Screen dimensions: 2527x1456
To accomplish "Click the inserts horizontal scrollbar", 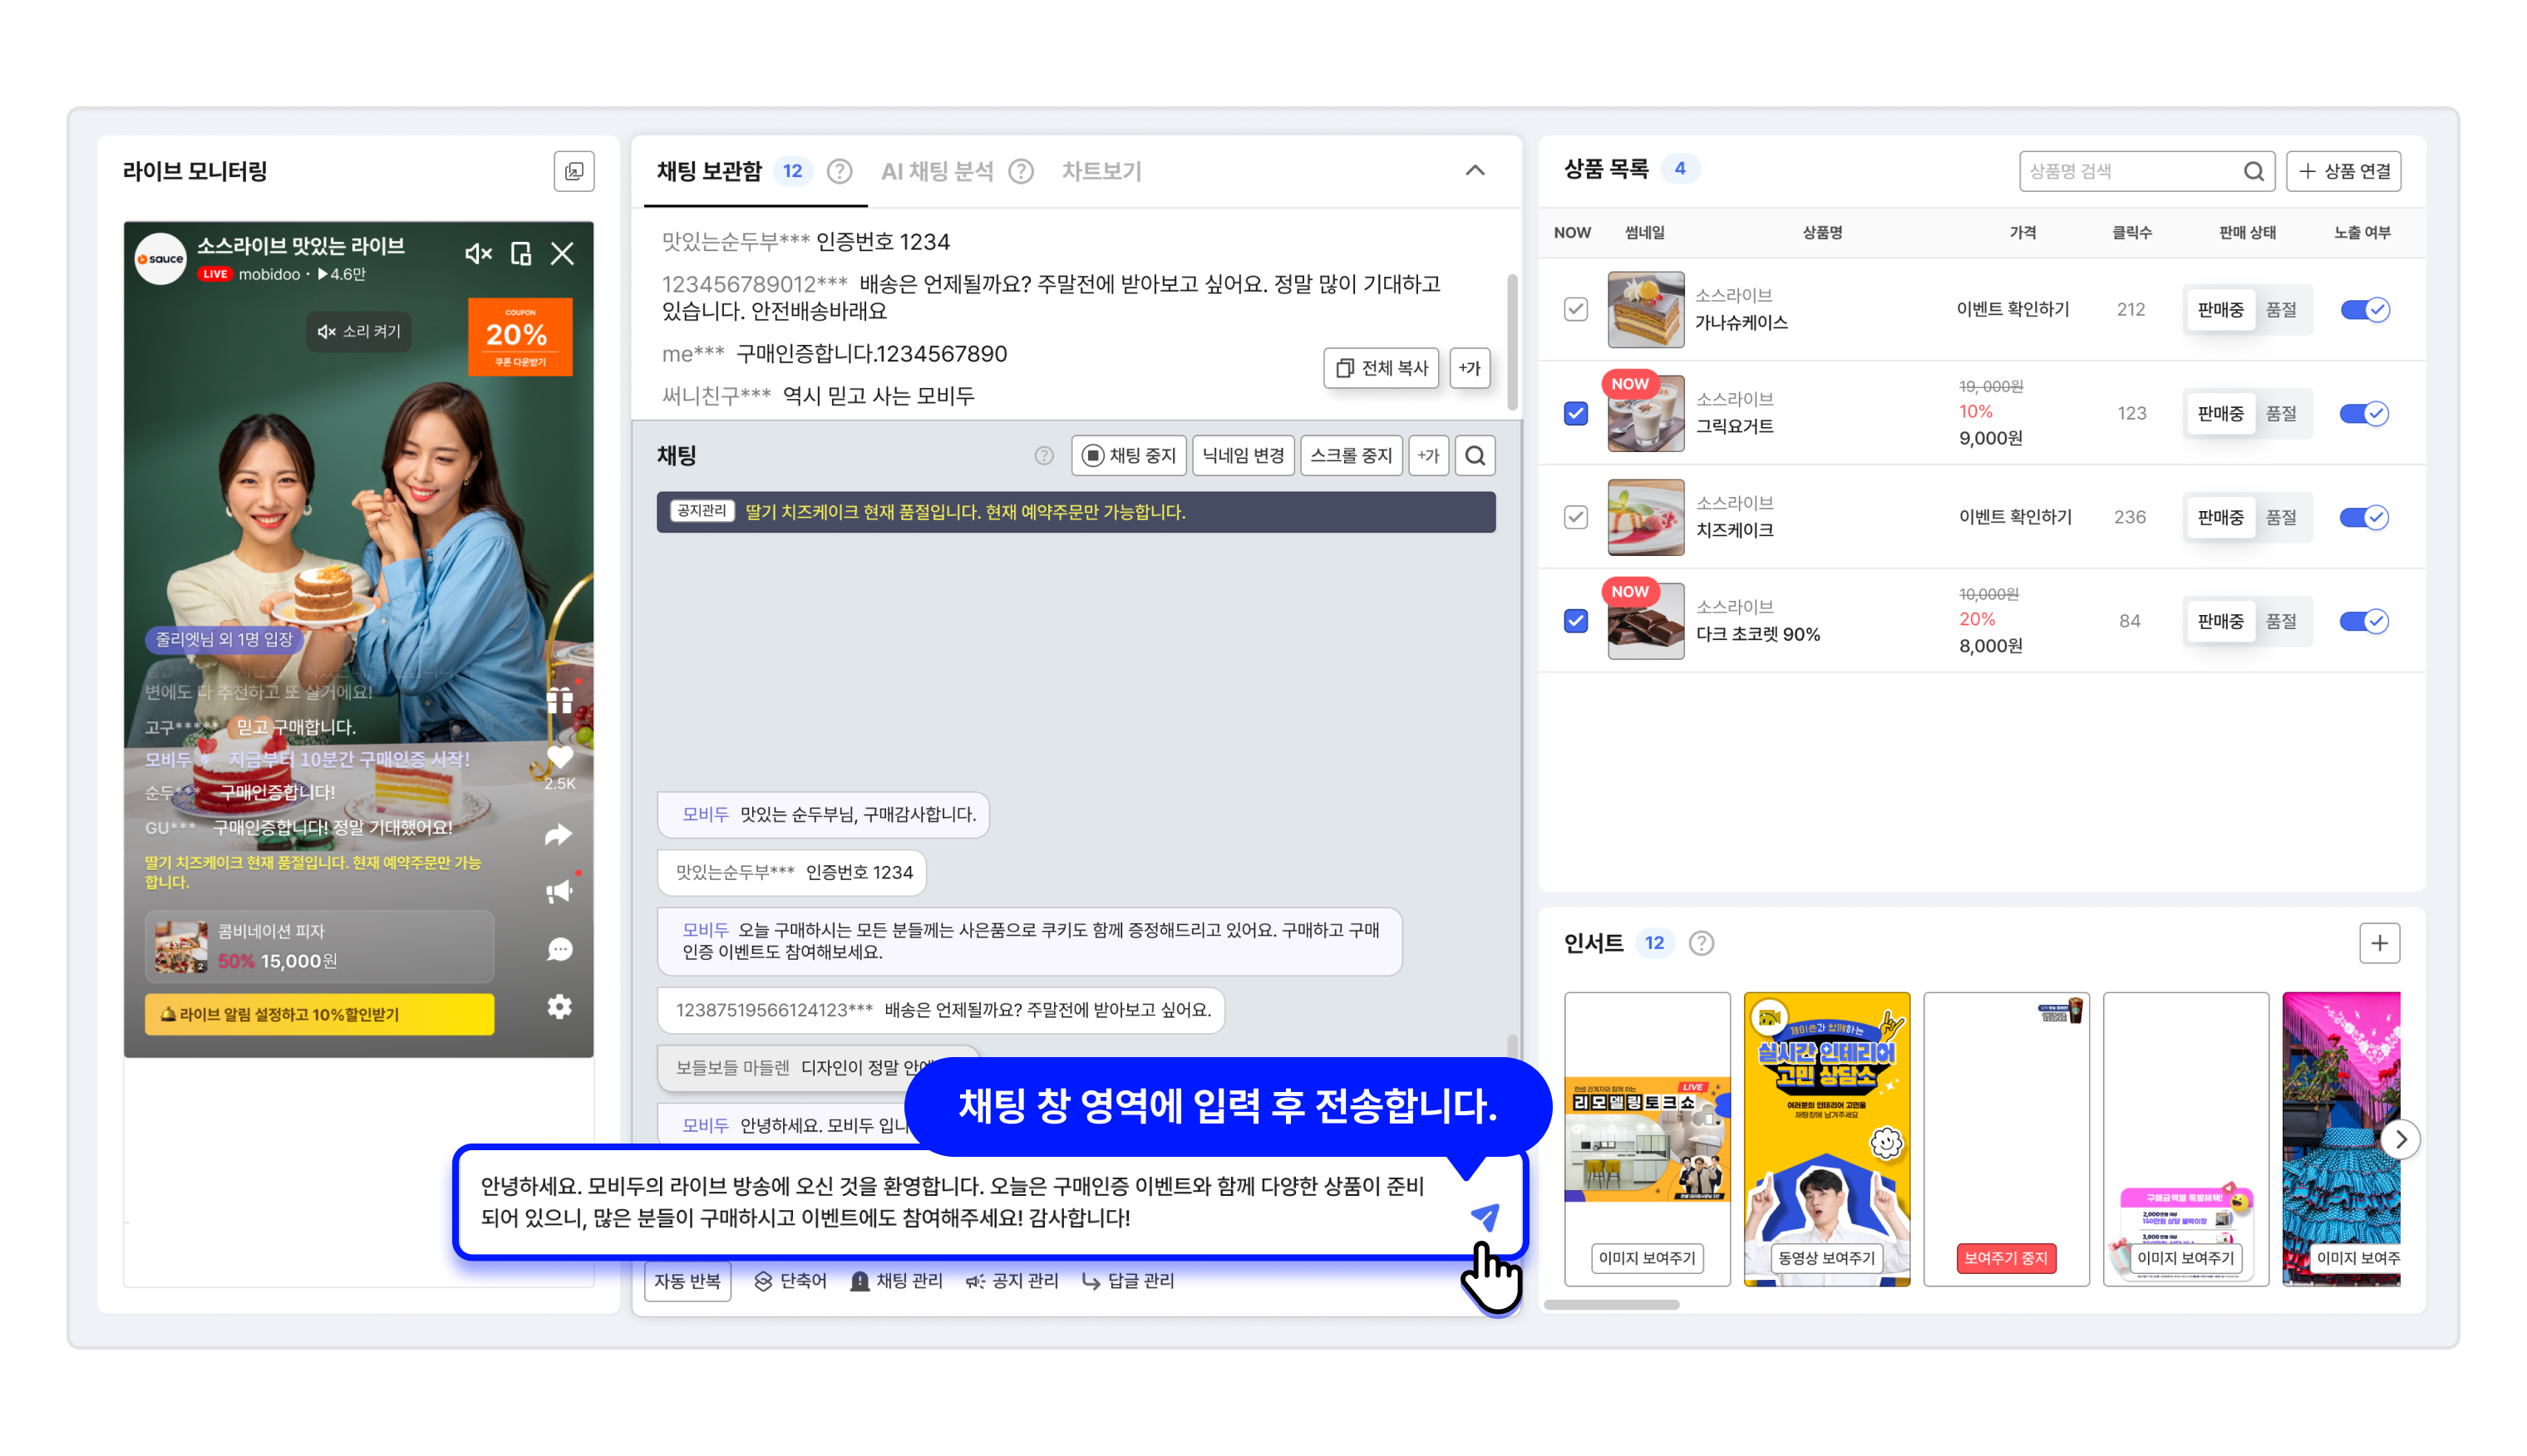I will click(x=1610, y=1304).
